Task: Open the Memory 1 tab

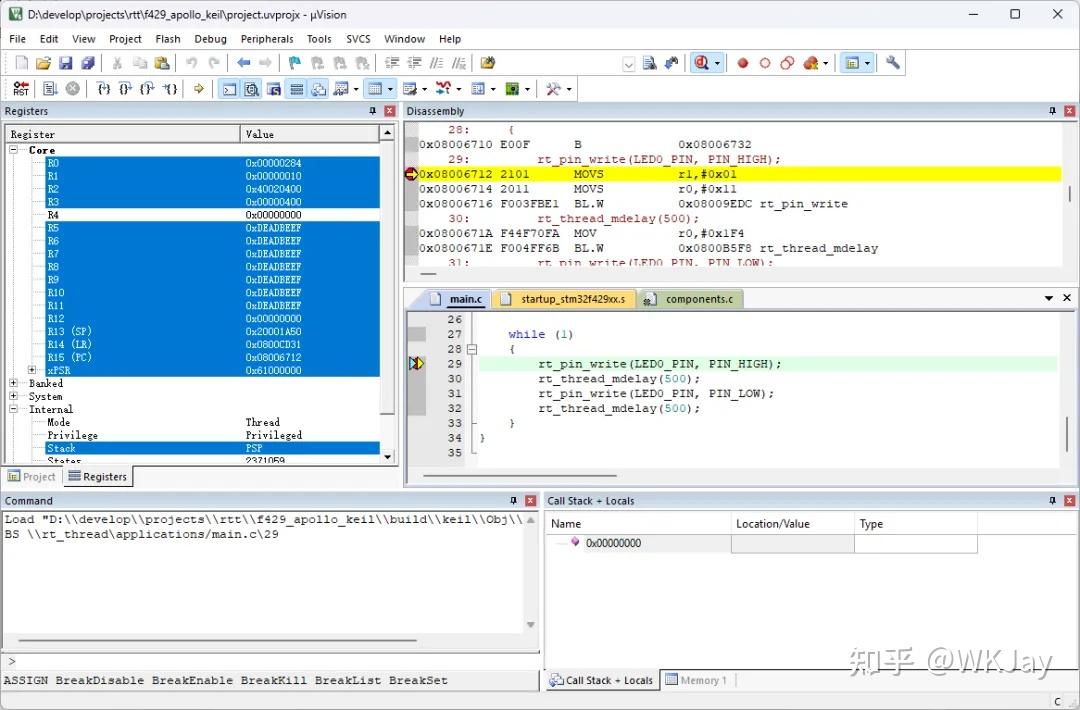Action: tap(698, 680)
